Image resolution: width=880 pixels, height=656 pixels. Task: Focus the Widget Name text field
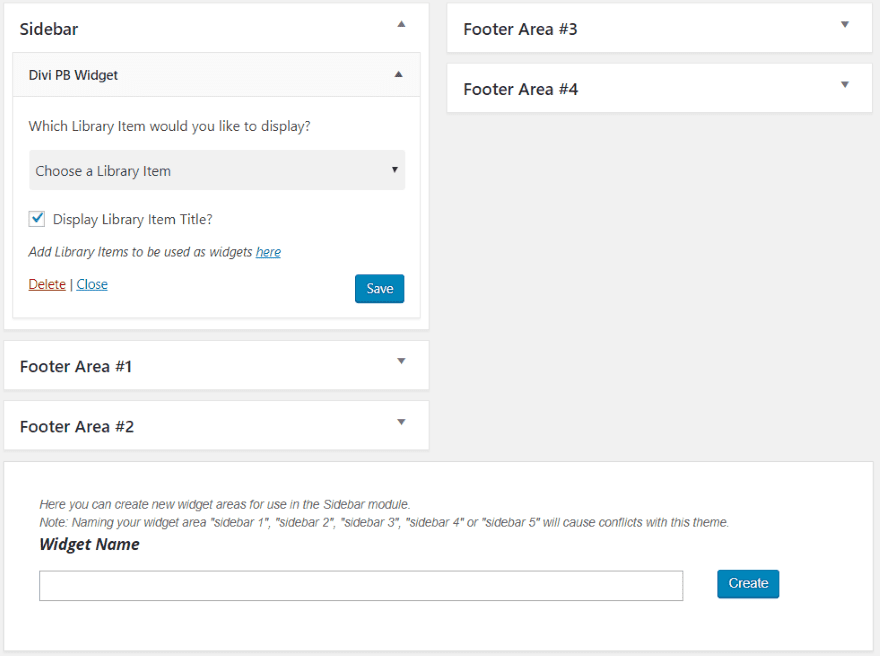tap(360, 586)
